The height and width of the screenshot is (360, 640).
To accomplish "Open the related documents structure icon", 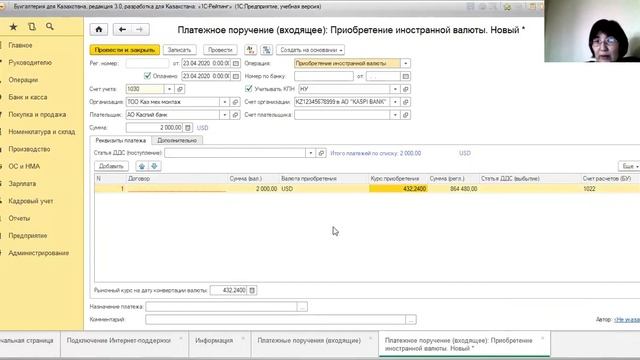I will click(x=267, y=50).
